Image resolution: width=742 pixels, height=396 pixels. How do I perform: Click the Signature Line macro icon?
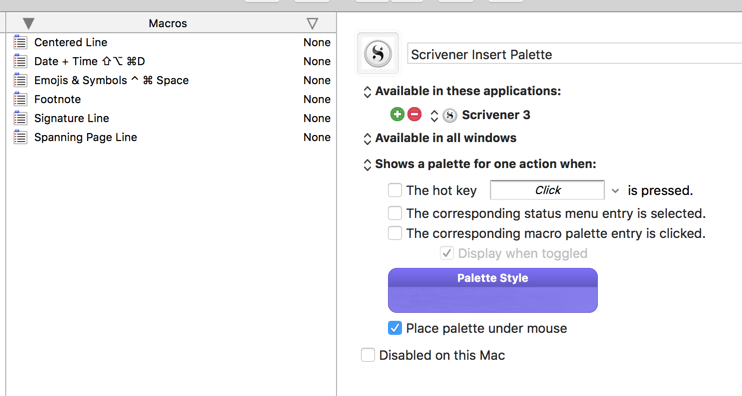(x=20, y=118)
